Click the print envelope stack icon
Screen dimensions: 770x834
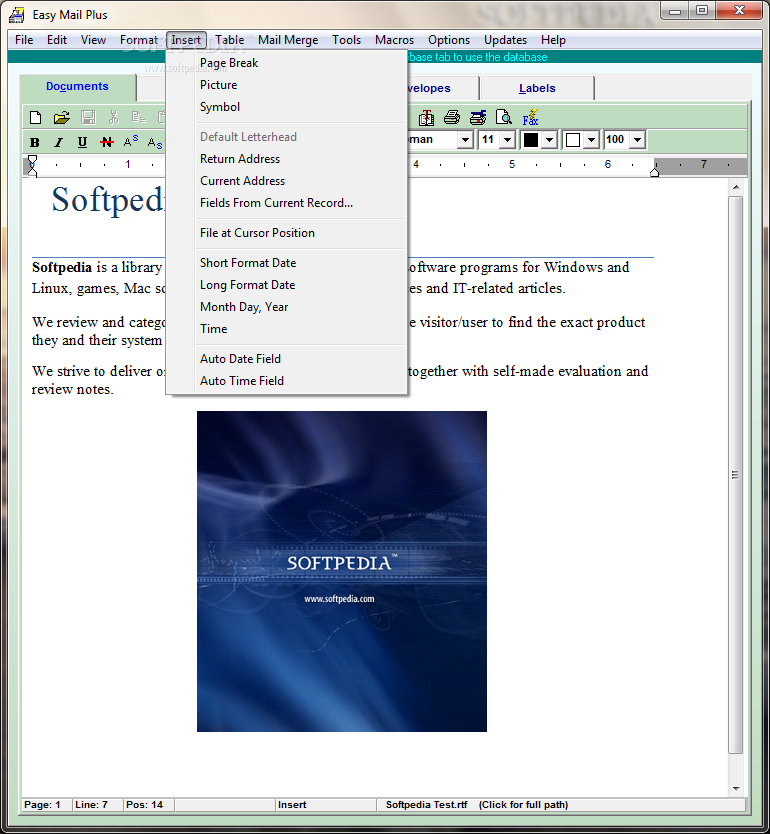coord(478,117)
